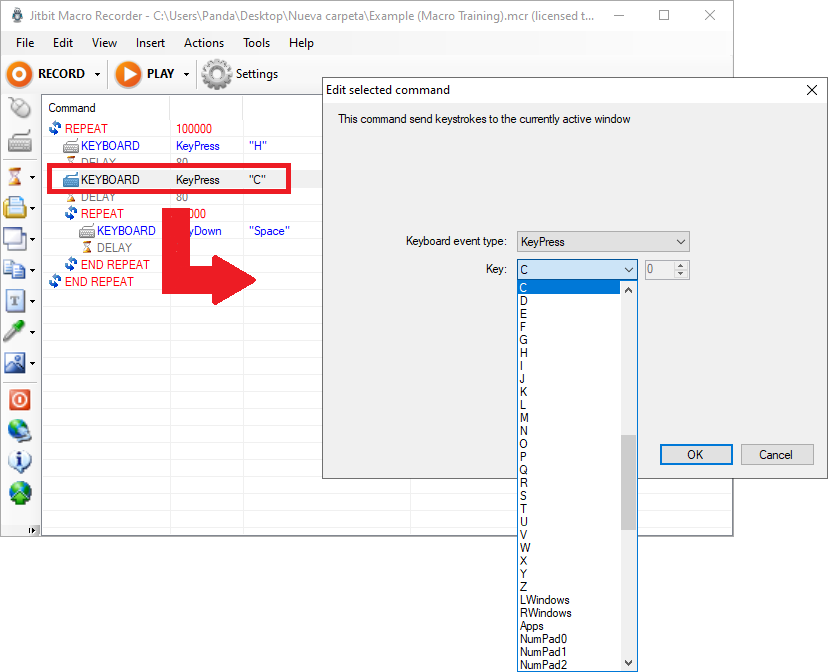Choose NumPad0 in key list
828x672 pixels.
click(x=569, y=639)
